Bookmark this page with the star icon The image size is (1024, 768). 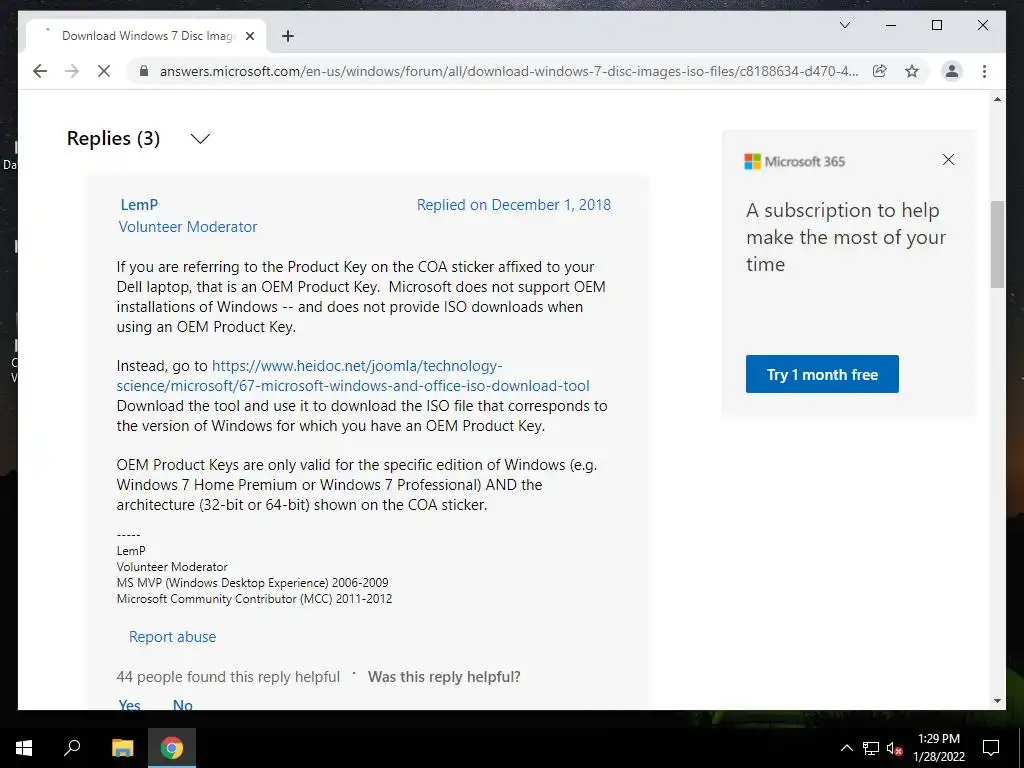[912, 71]
